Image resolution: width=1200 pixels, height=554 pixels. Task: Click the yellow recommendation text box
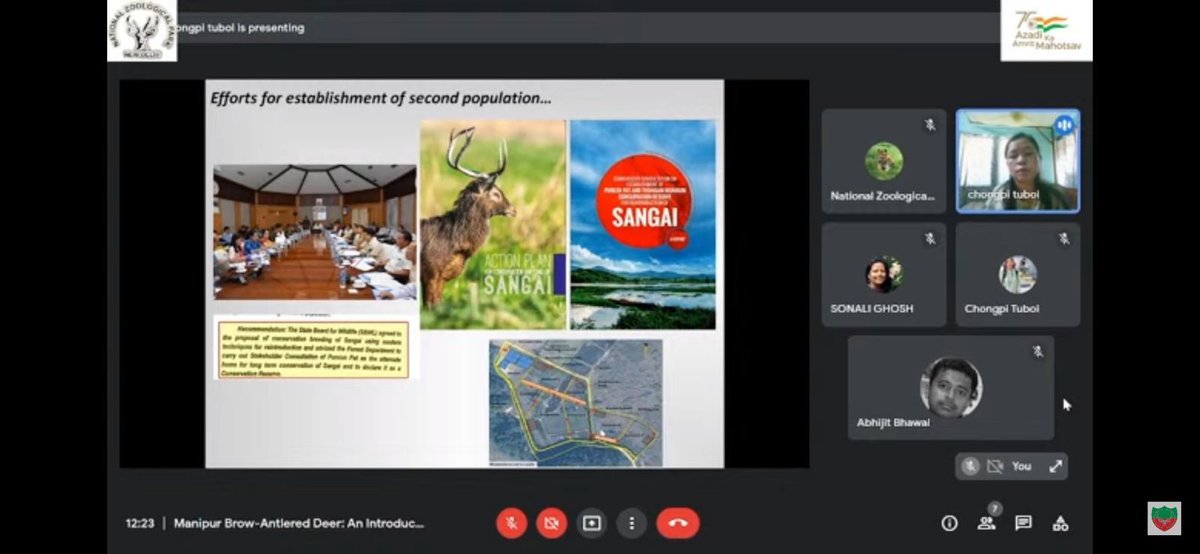(x=312, y=348)
